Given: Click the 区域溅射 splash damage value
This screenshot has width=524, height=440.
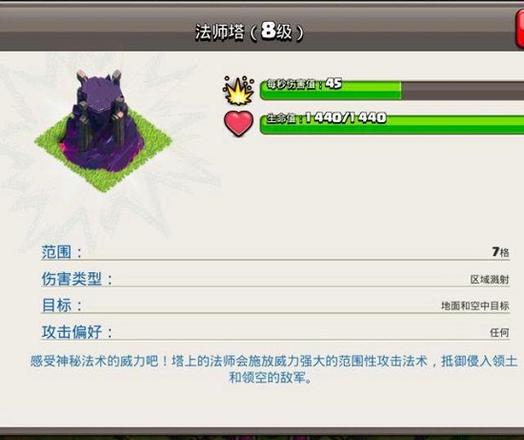Looking at the screenshot, I should tap(490, 280).
